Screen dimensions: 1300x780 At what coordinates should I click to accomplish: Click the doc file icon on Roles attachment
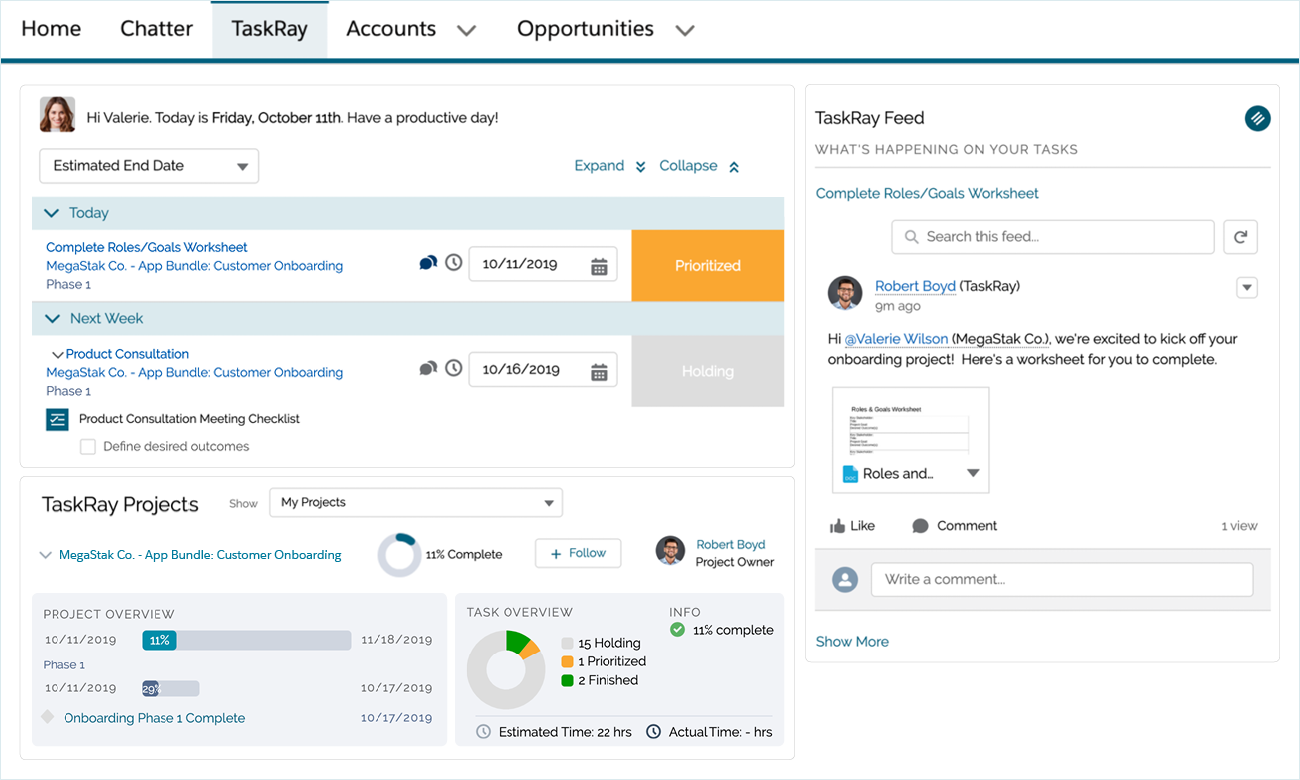850,474
